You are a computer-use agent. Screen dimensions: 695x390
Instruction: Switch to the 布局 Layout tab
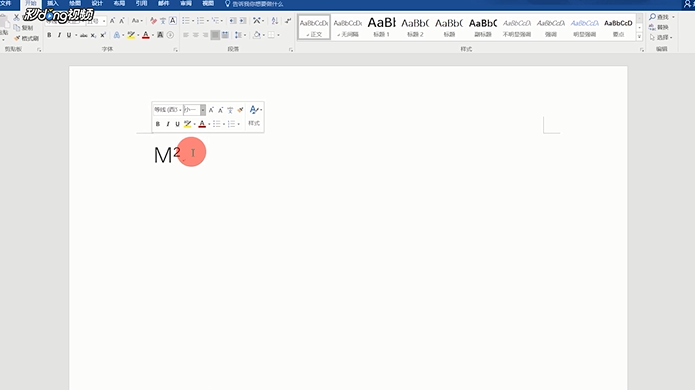coord(119,4)
